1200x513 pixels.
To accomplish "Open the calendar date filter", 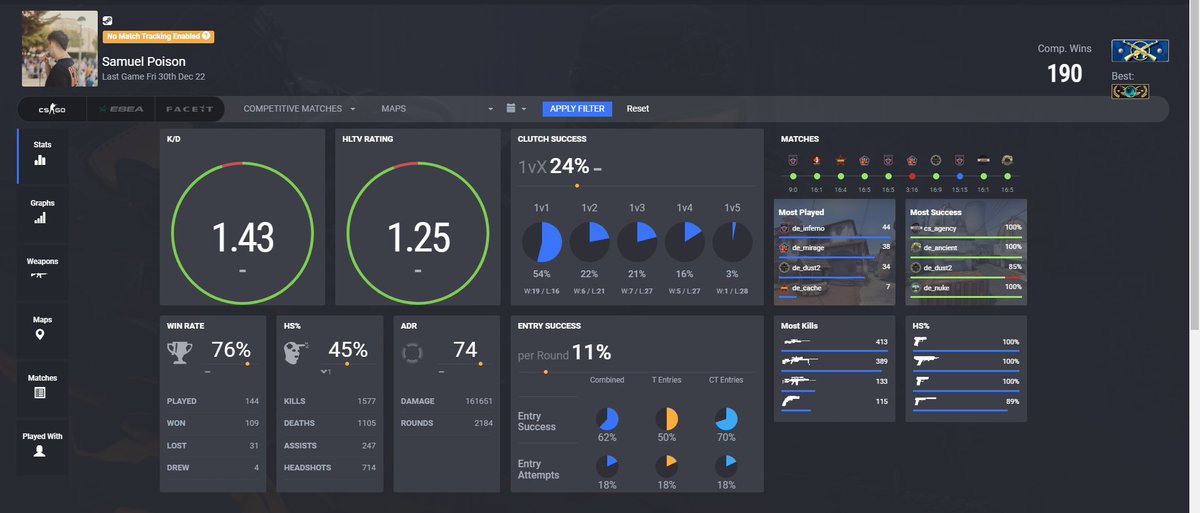I will (x=516, y=108).
